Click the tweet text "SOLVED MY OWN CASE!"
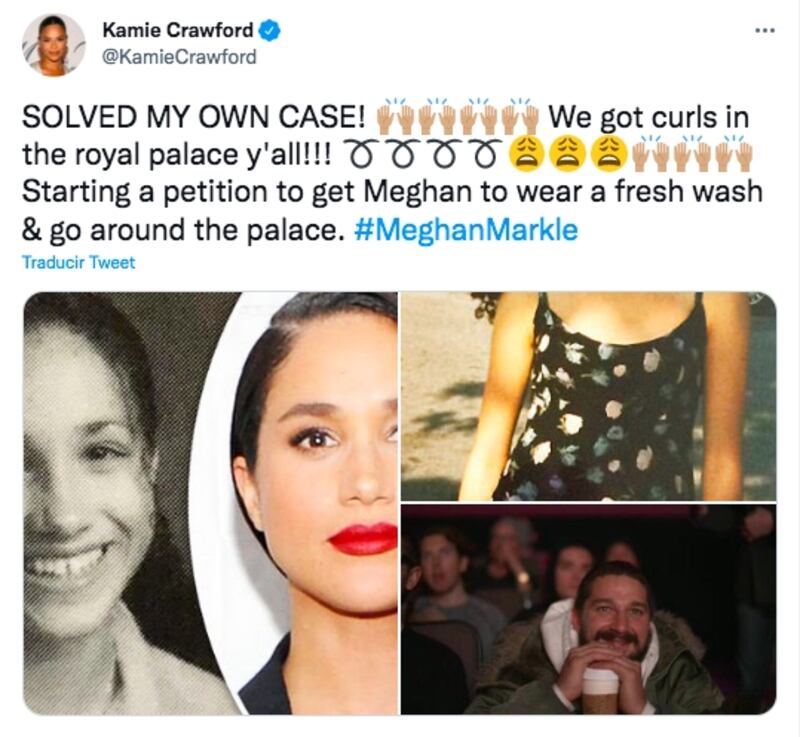Image resolution: width=800 pixels, height=737 pixels. [194, 117]
